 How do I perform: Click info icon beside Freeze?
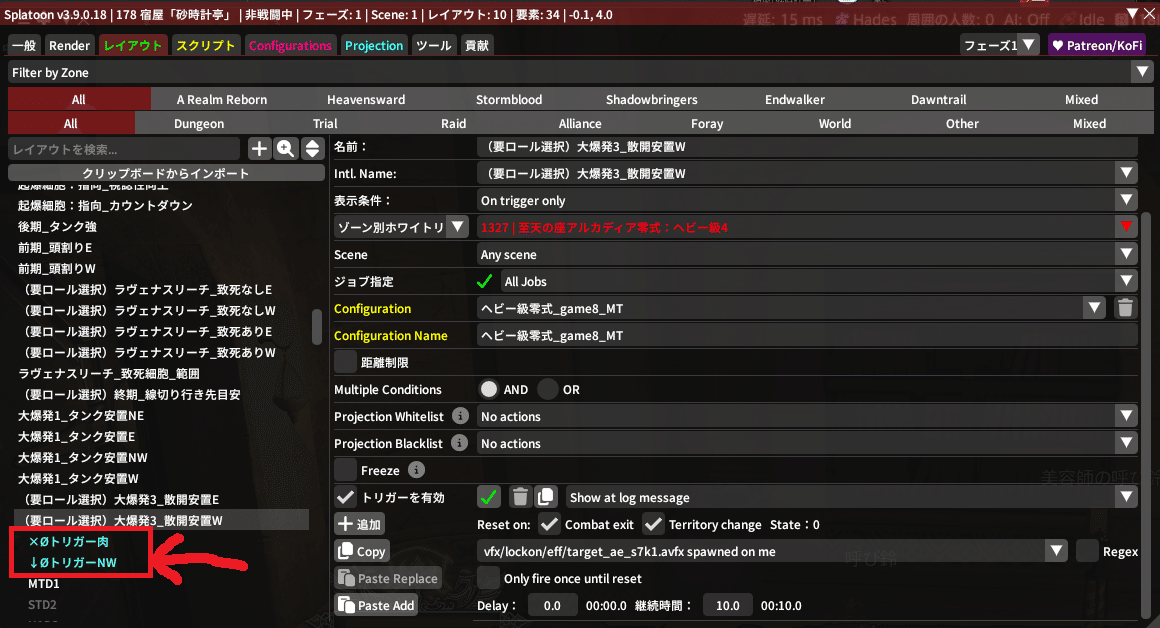pos(417,470)
